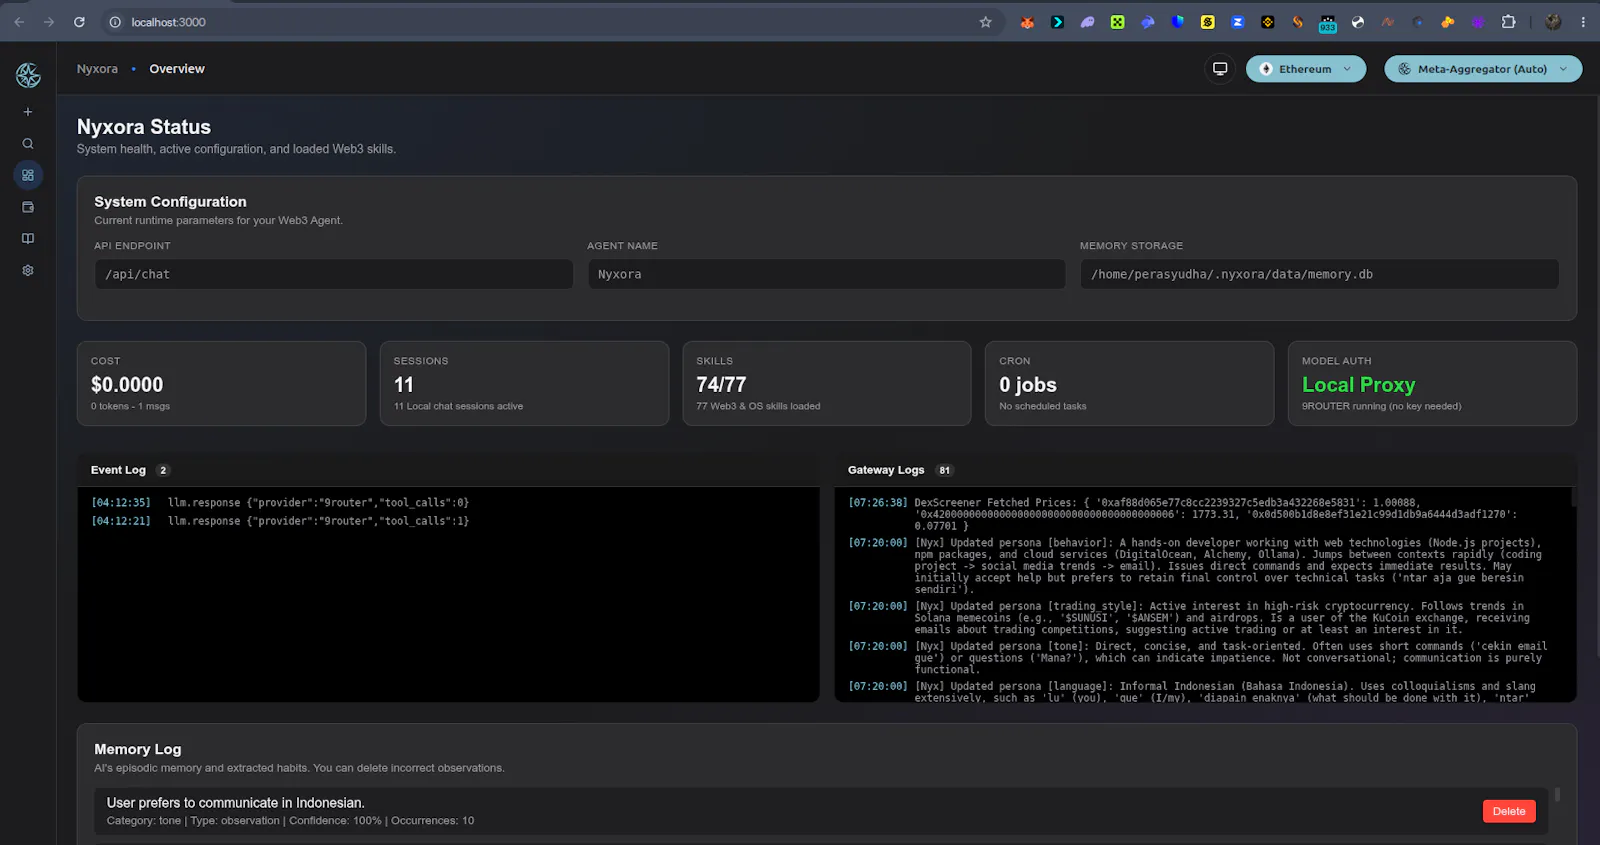Open the Ethereum network dropdown

(x=1306, y=69)
